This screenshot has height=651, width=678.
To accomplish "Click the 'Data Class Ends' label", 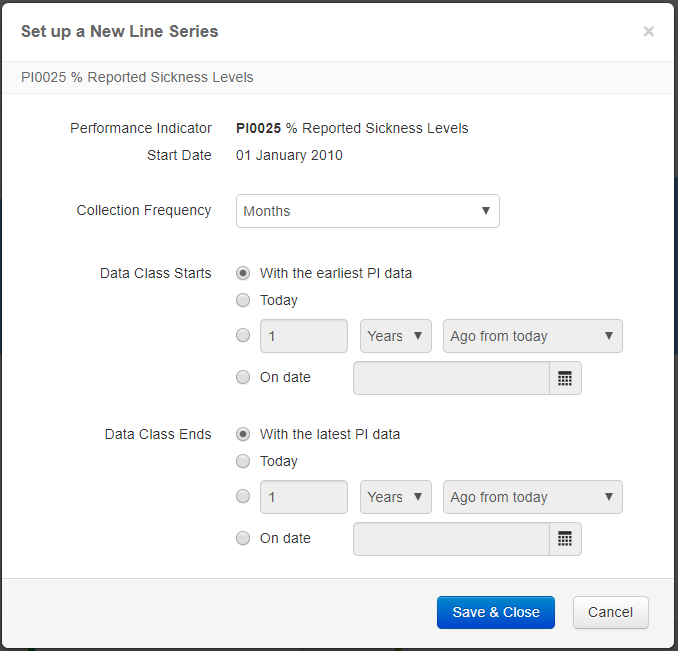I will 158,434.
